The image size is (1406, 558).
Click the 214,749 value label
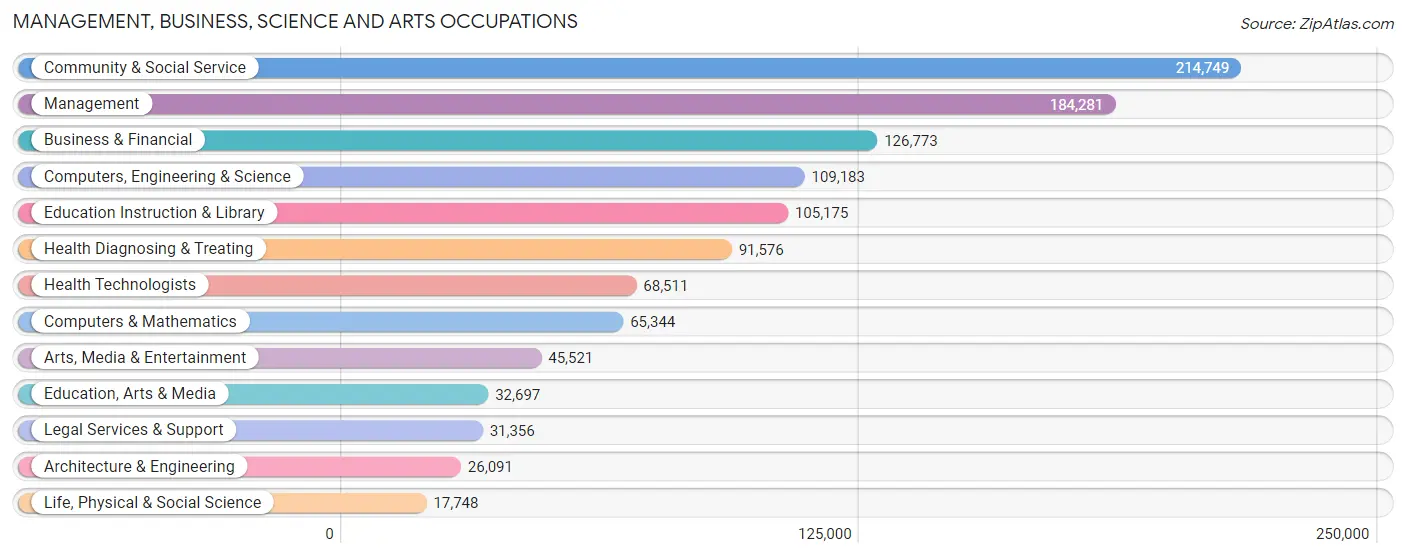(x=1202, y=68)
